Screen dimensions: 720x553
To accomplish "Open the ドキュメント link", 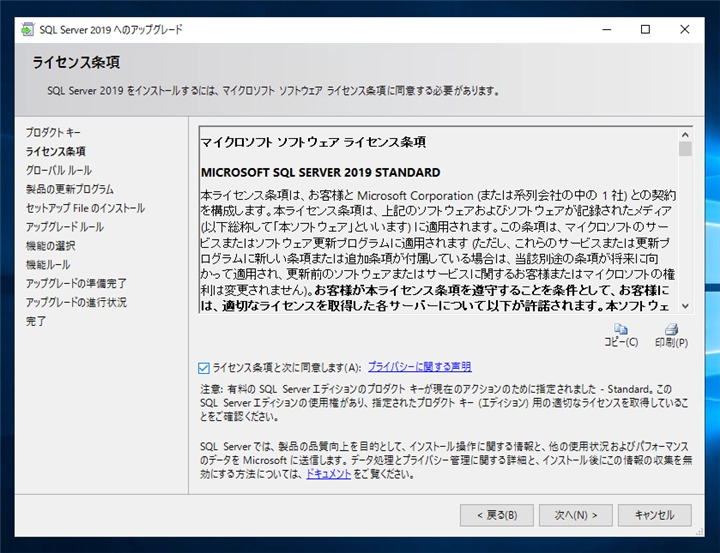I will (328, 474).
